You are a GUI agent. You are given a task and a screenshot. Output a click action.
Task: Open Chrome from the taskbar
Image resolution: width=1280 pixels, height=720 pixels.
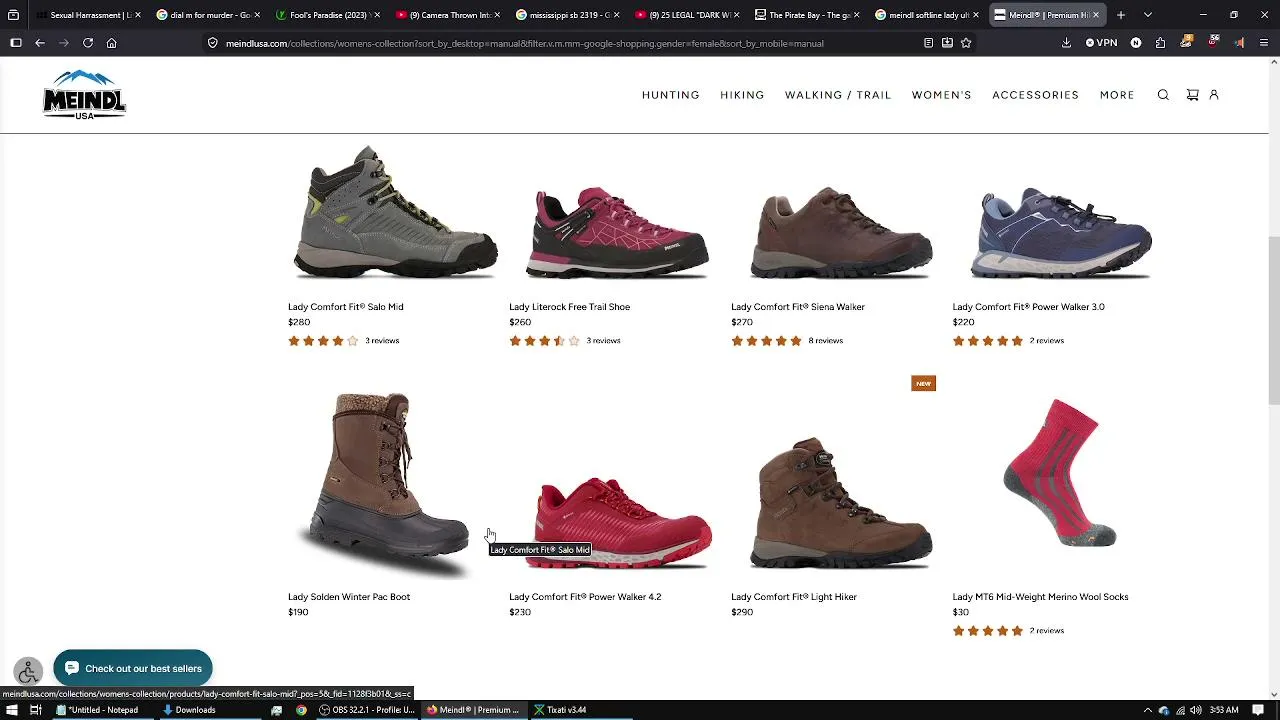click(301, 710)
